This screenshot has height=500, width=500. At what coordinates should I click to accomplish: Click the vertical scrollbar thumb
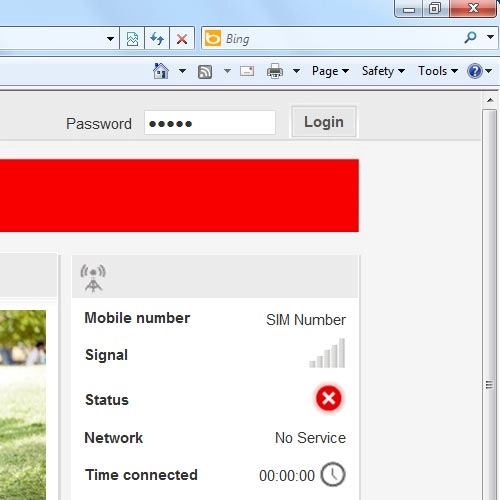tap(490, 305)
